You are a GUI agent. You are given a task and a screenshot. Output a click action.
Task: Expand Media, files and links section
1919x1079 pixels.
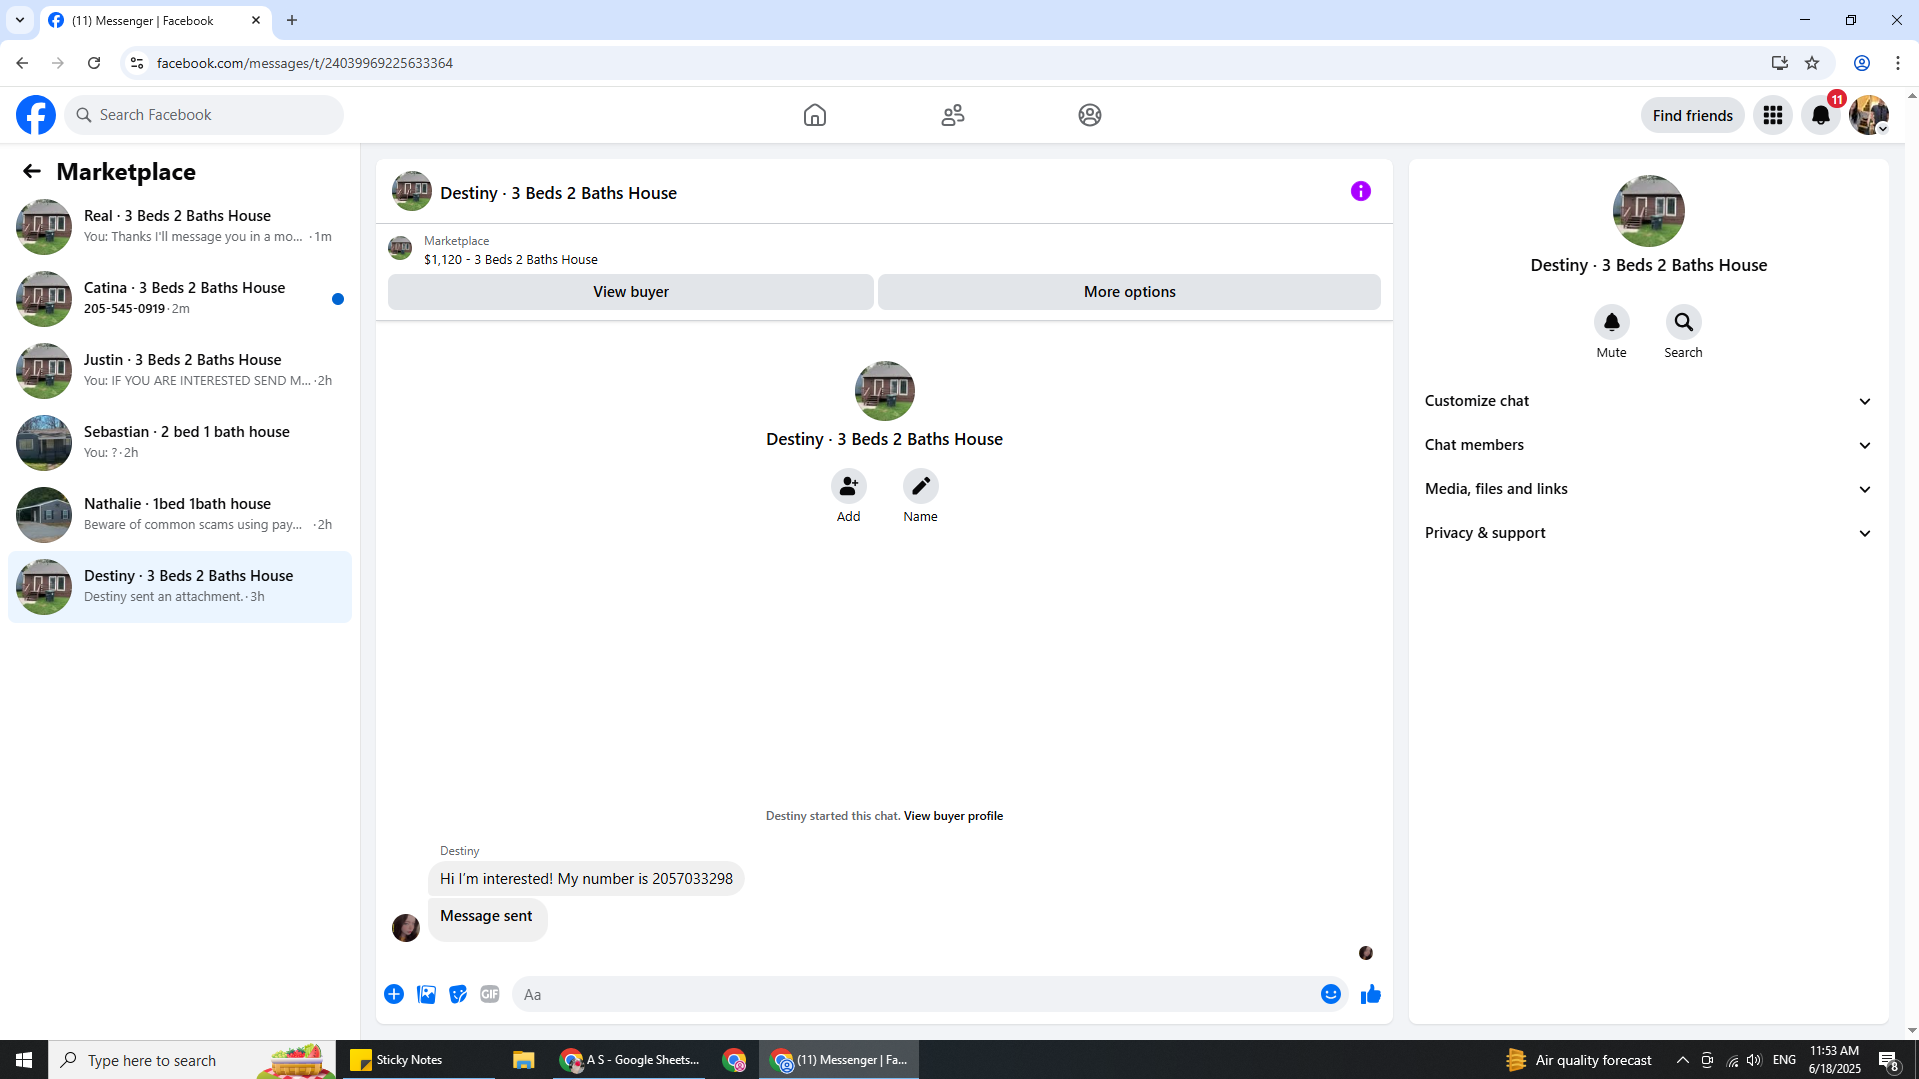(1649, 489)
